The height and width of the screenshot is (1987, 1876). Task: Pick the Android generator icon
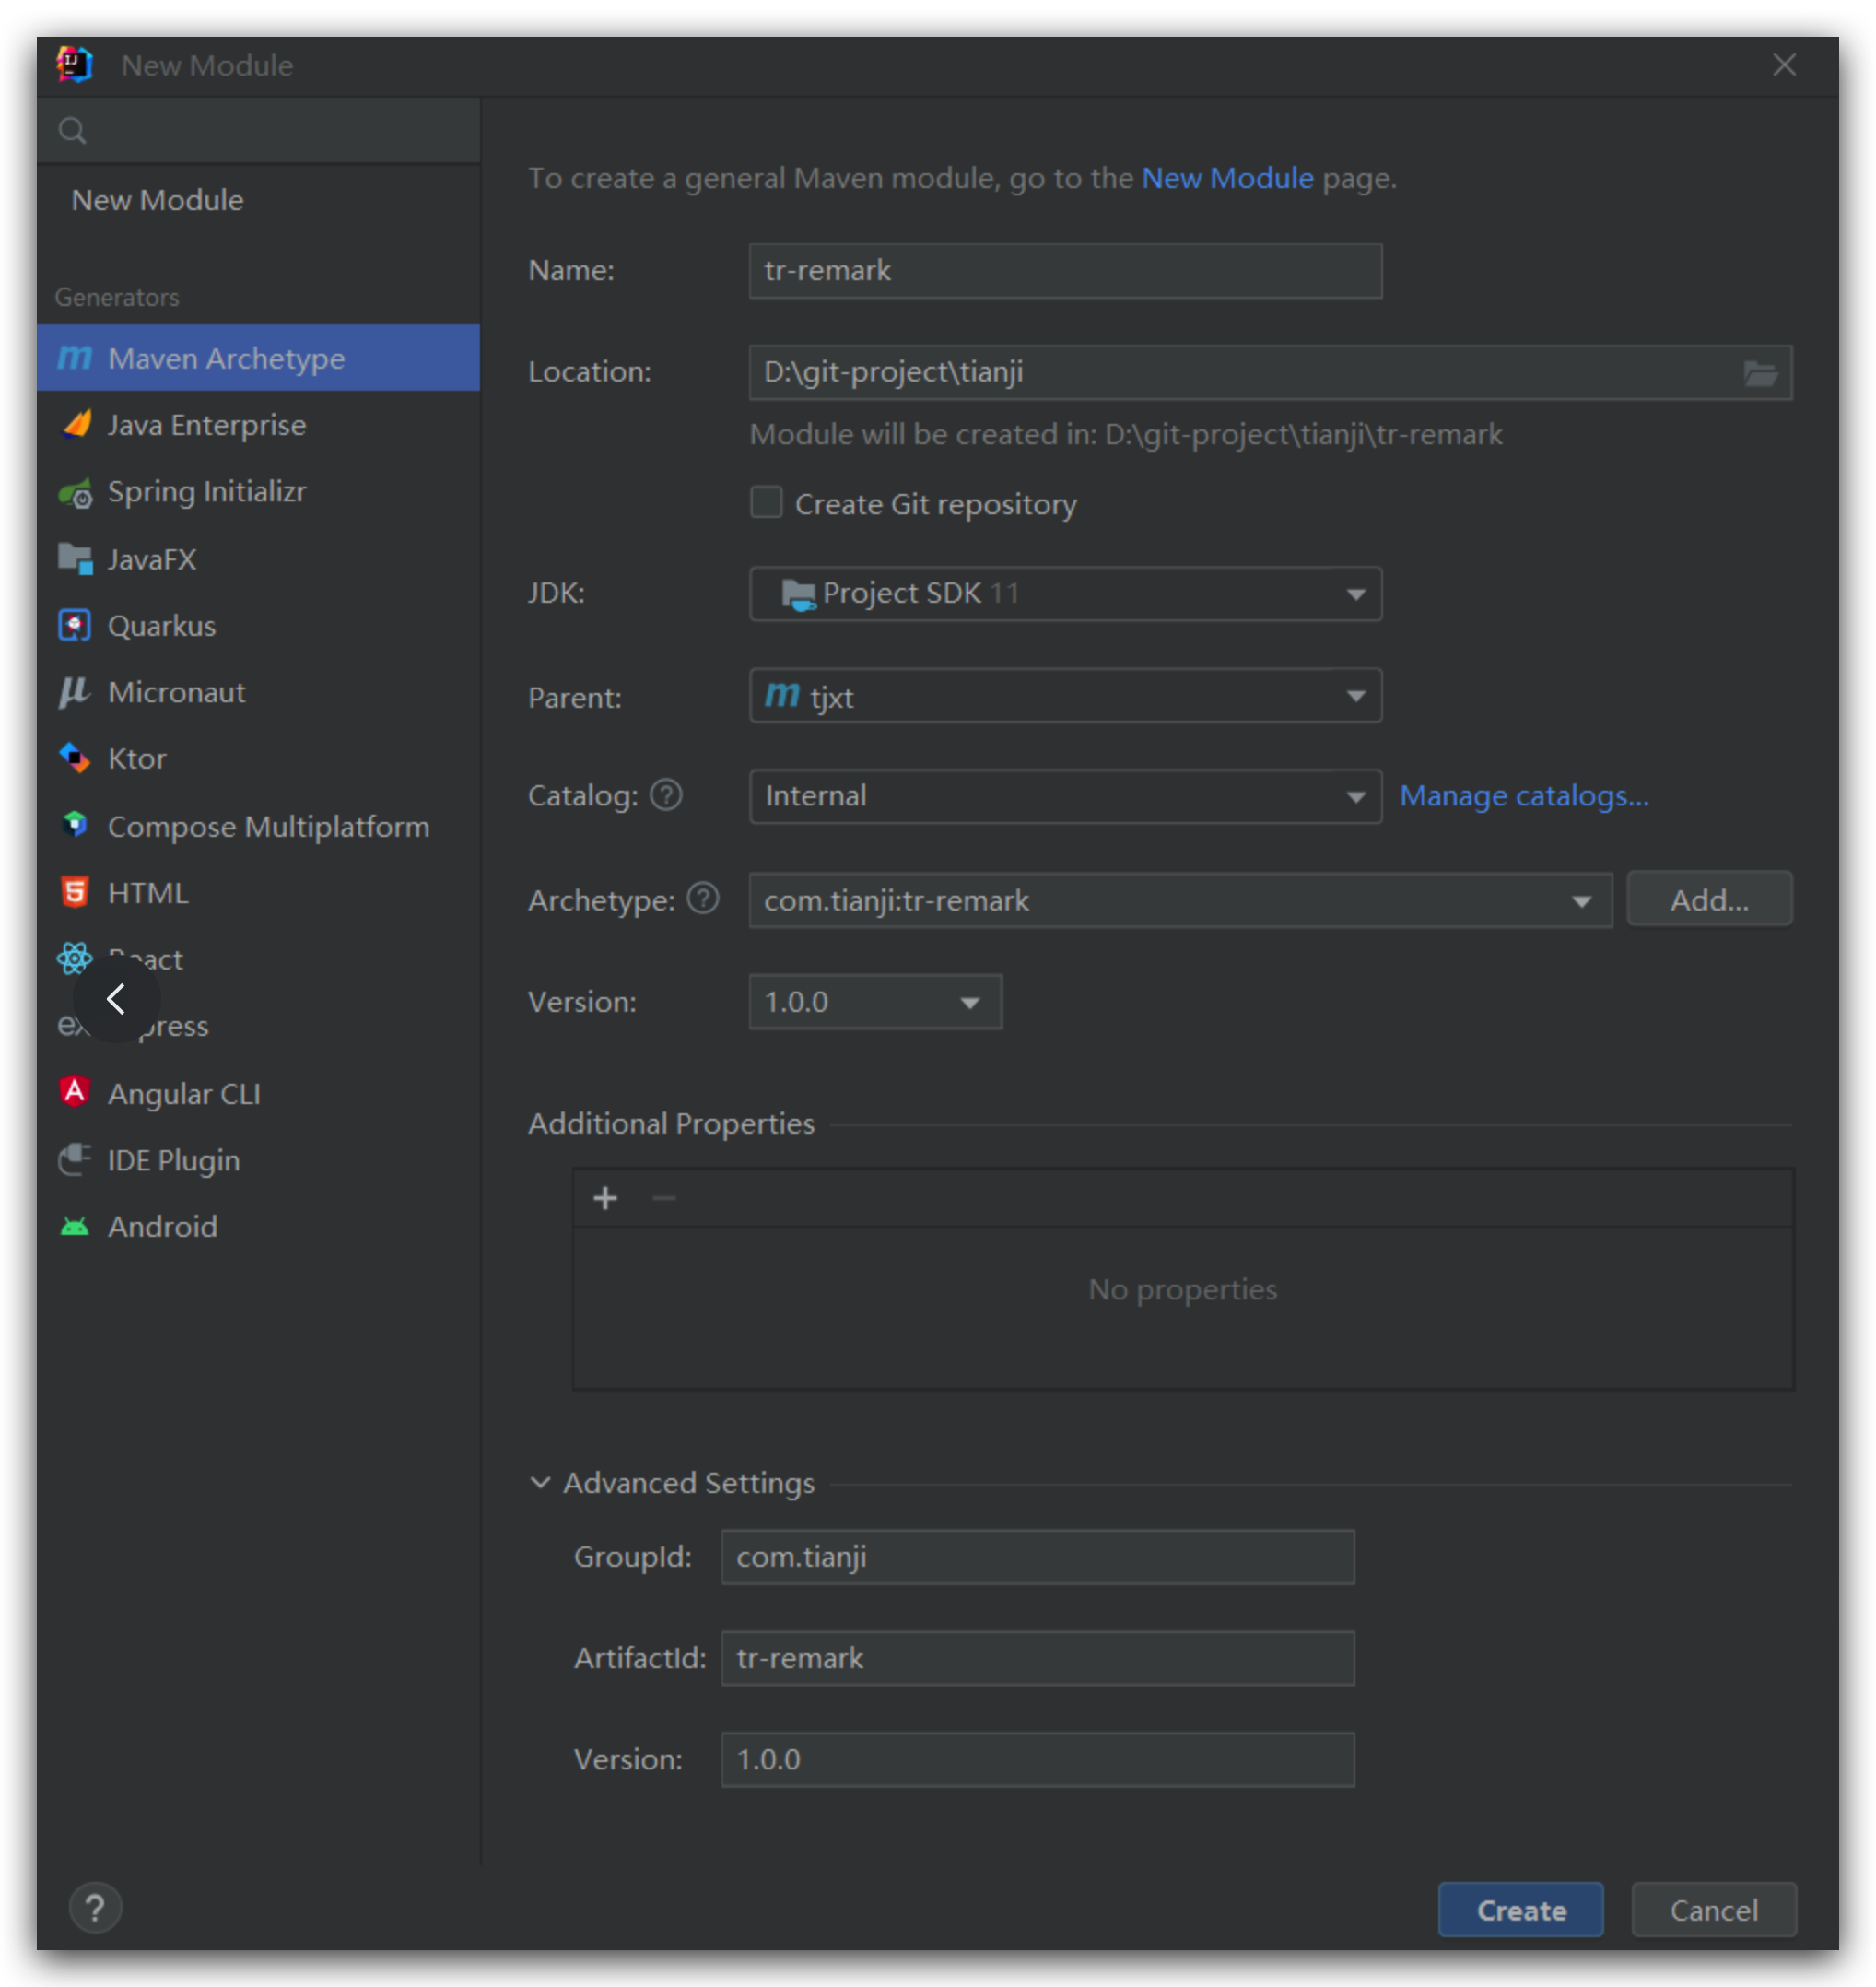(x=76, y=1227)
